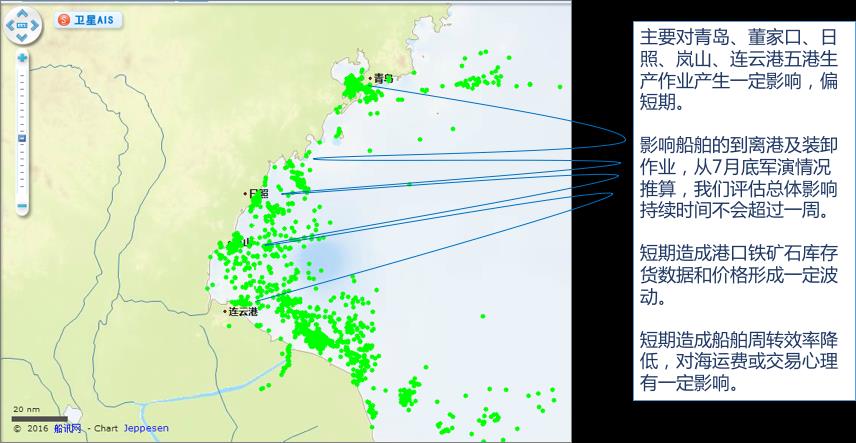Pan the map left with the left arrow
Screen dimensions: 856x443
point(10,25)
